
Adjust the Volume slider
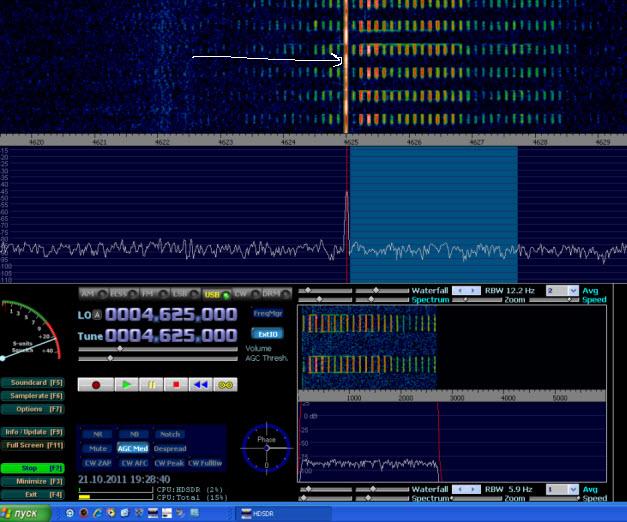(158, 349)
